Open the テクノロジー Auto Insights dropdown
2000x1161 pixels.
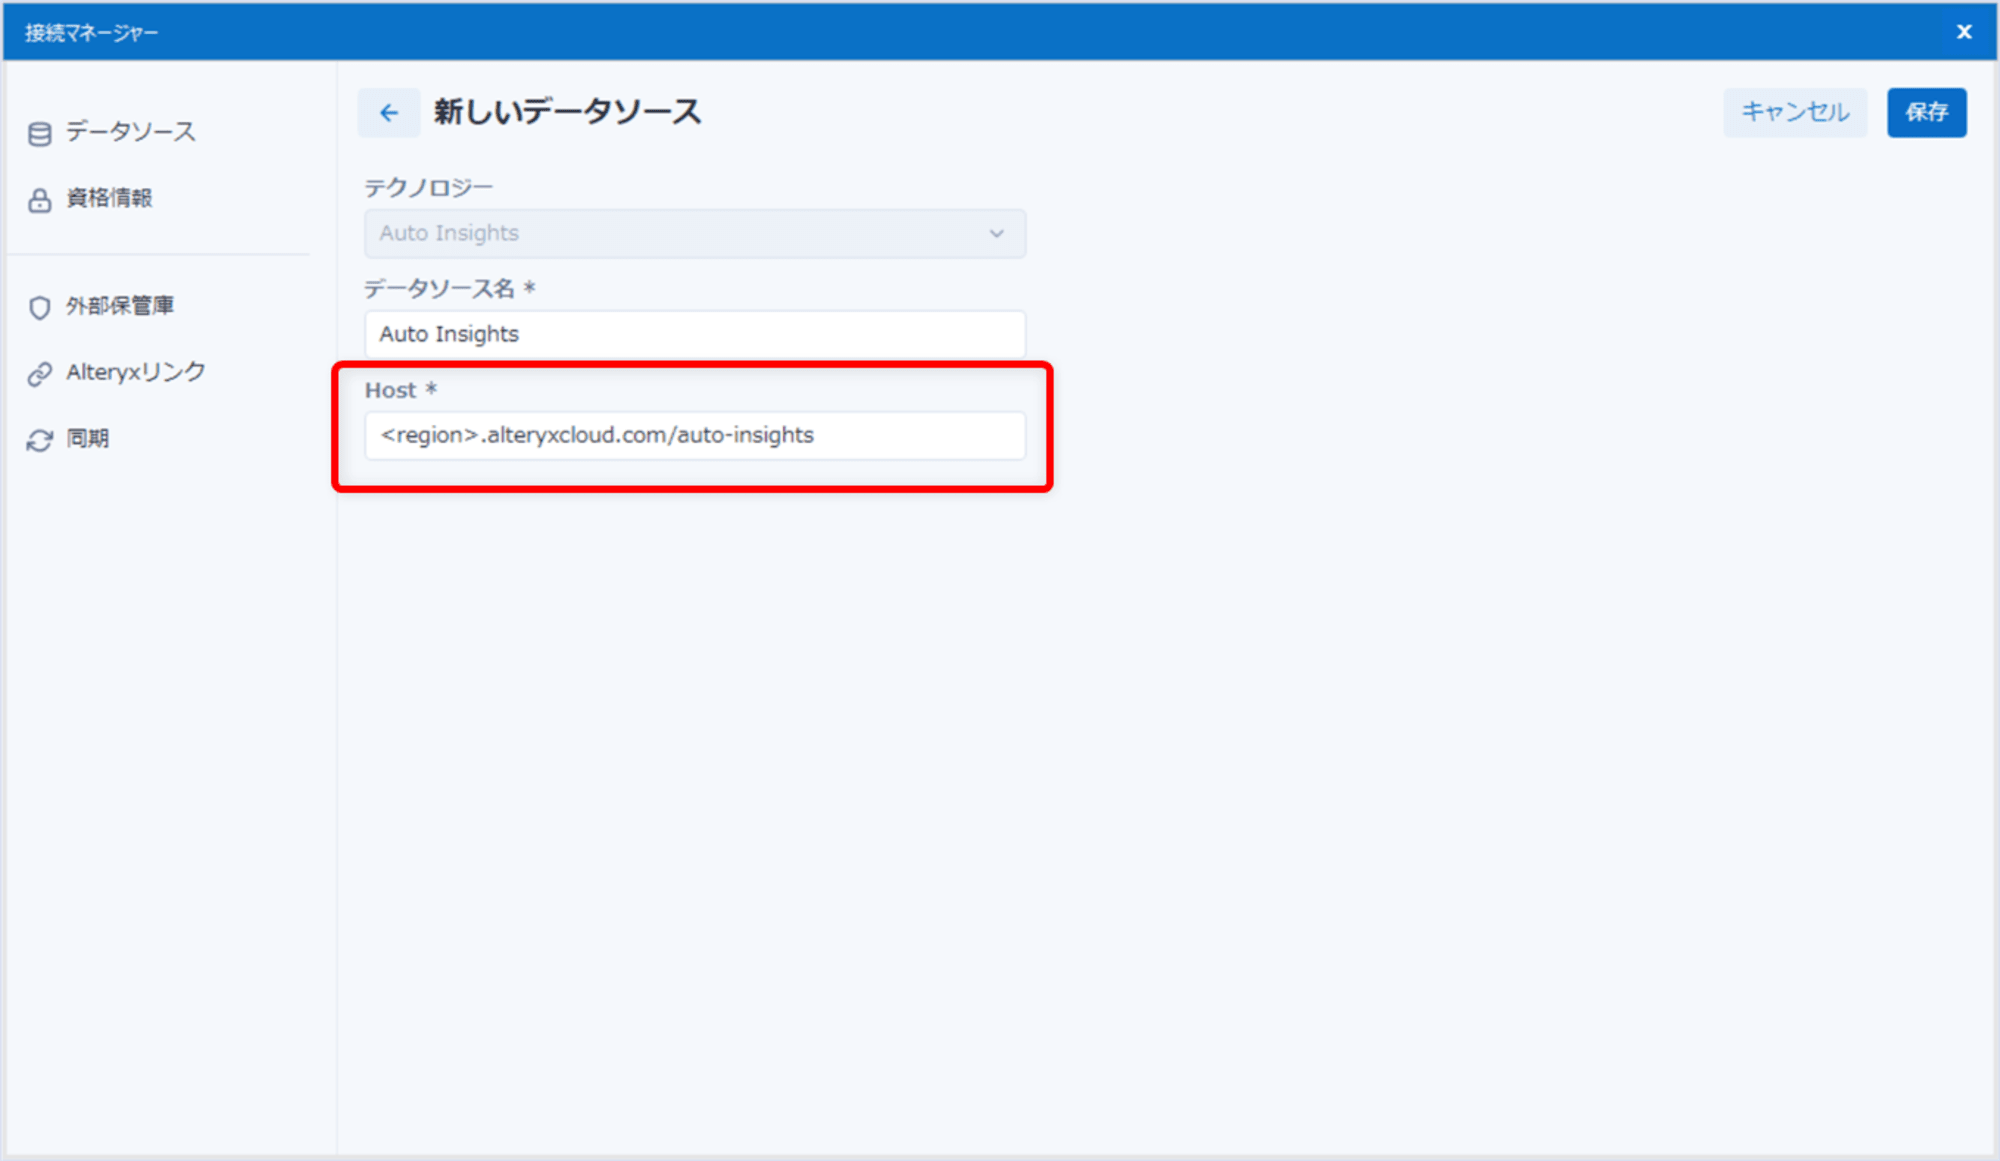coord(695,234)
